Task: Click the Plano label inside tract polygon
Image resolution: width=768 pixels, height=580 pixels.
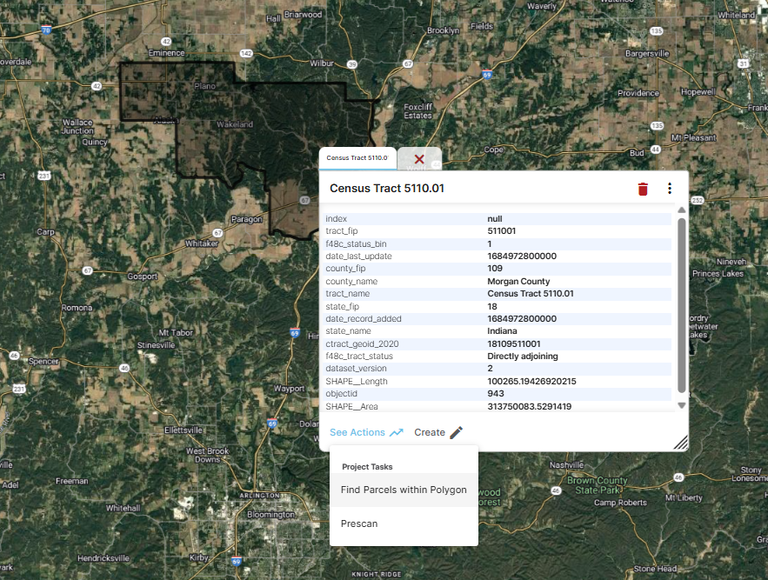Action: click(x=205, y=86)
